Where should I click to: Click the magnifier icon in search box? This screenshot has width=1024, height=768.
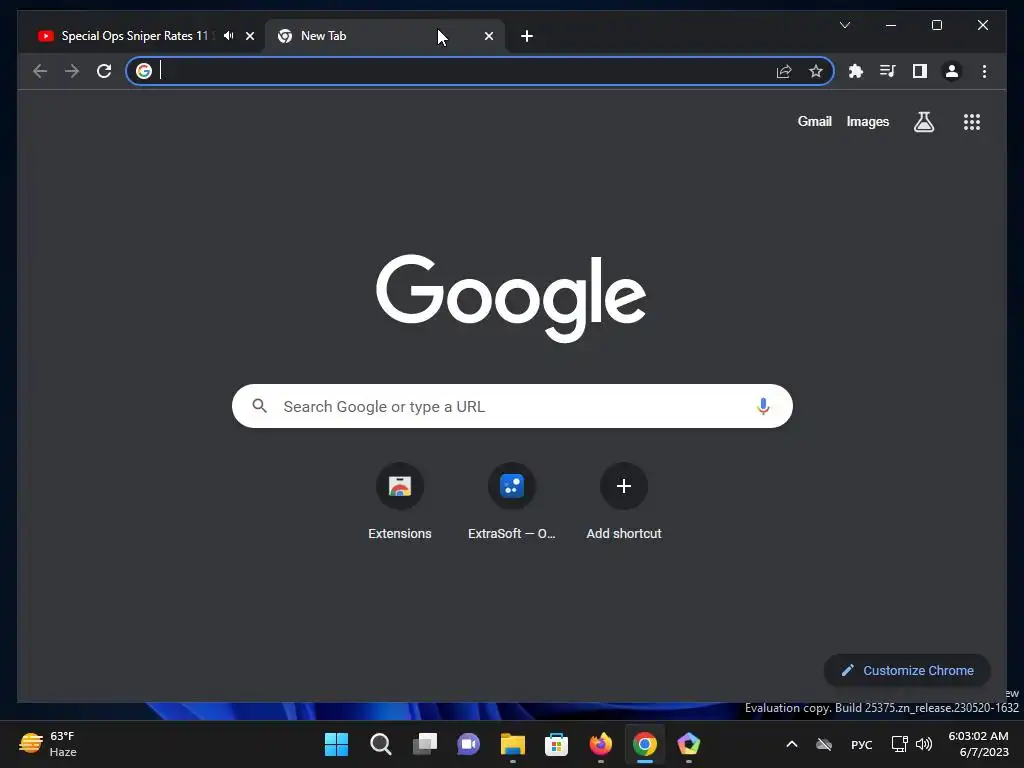tap(259, 406)
